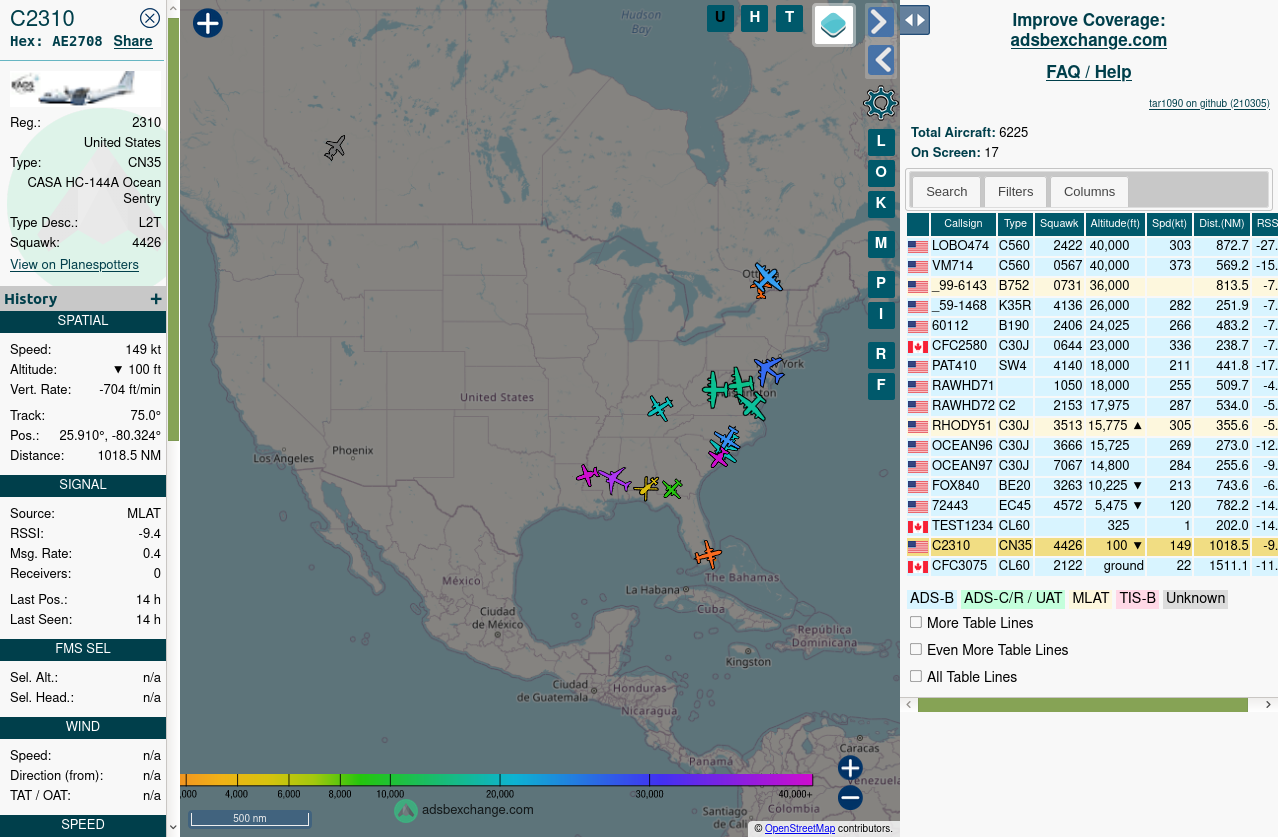Sort table by Altitude(ft) column
This screenshot has height=837, width=1278.
point(1115,224)
